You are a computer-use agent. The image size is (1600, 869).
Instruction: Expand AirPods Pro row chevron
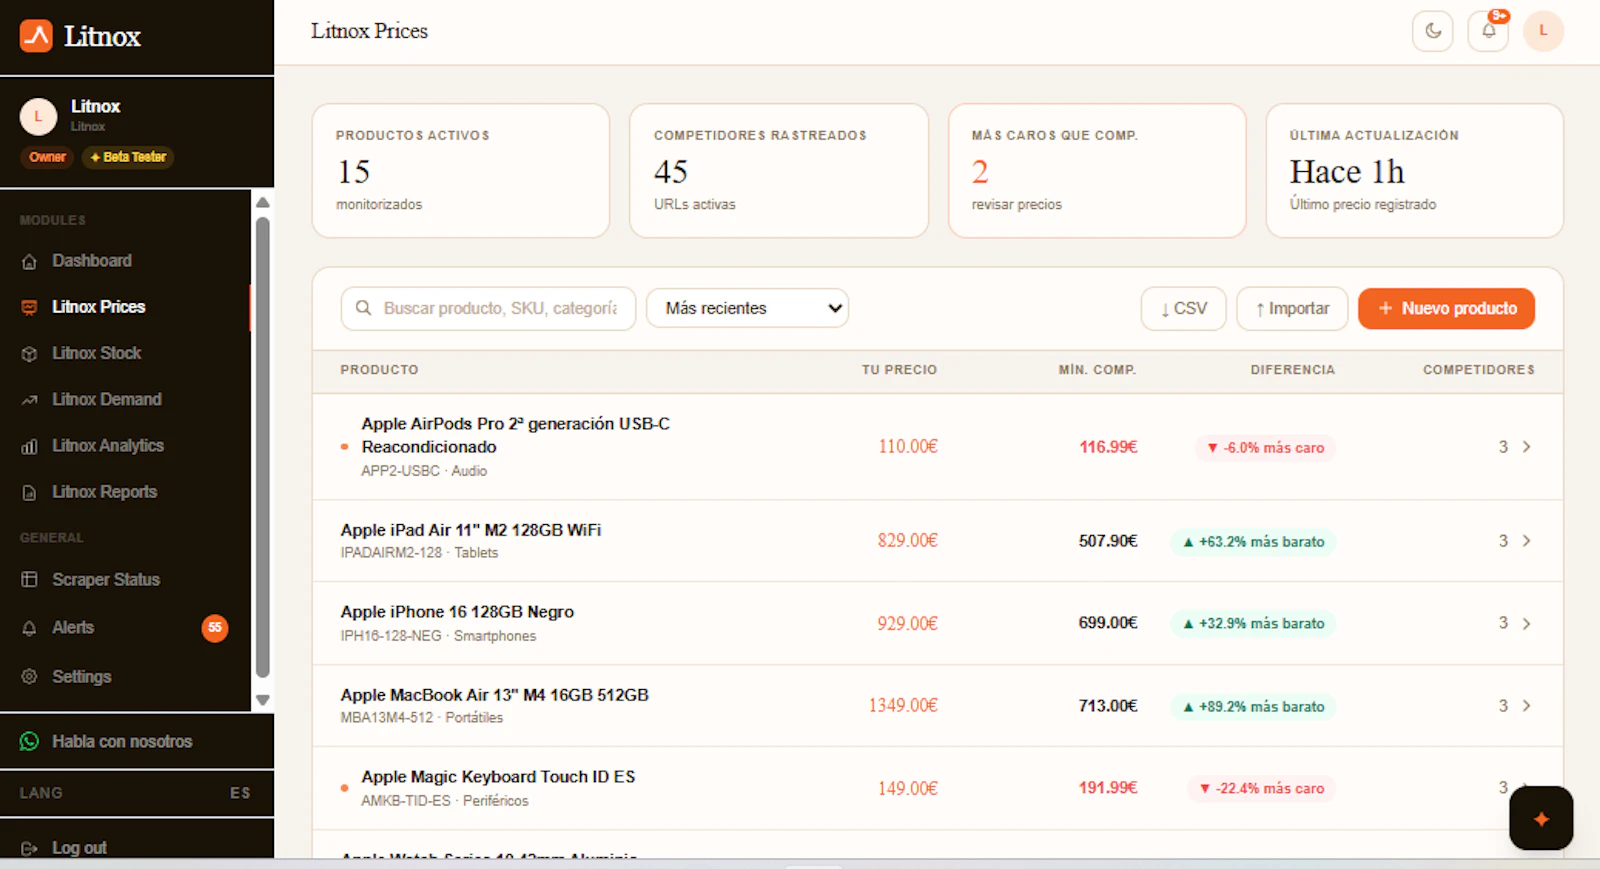(1526, 447)
